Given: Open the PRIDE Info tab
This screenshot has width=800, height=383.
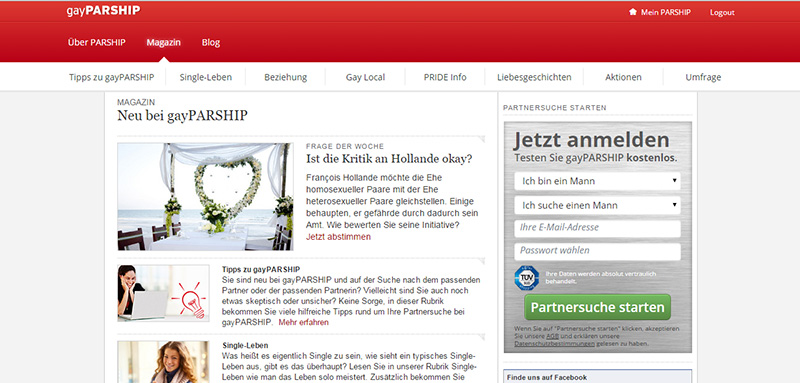Looking at the screenshot, I should point(445,78).
